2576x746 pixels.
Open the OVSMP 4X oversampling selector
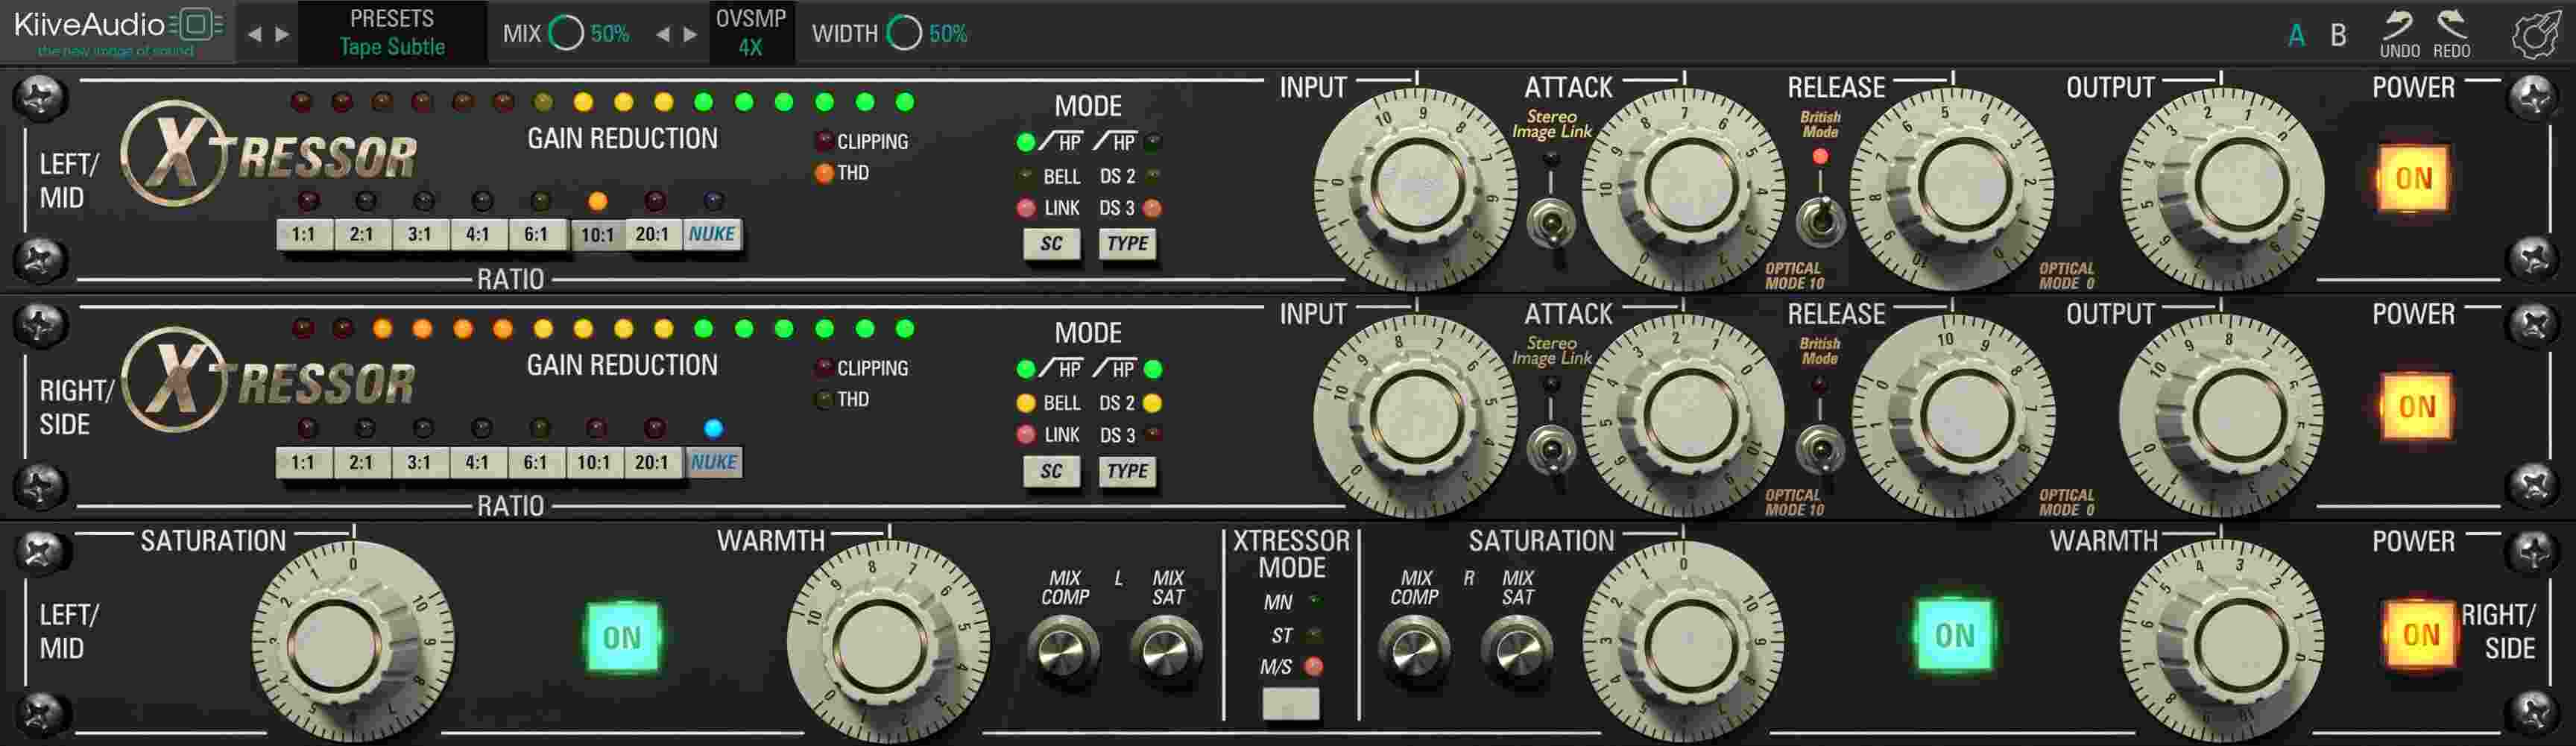751,33
